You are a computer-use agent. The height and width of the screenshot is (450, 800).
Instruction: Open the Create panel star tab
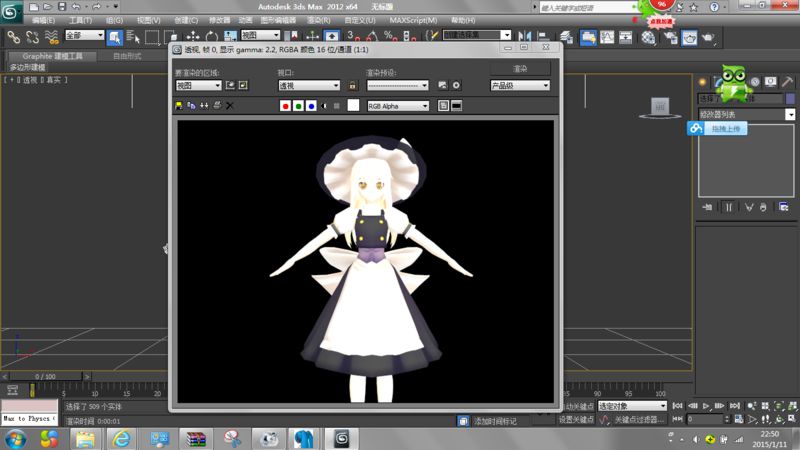tap(703, 82)
